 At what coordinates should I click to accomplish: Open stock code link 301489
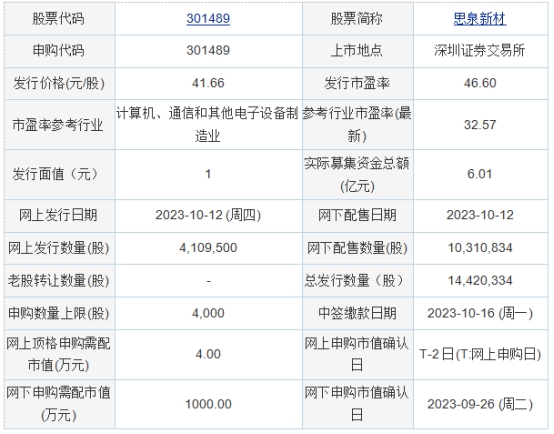coord(208,19)
